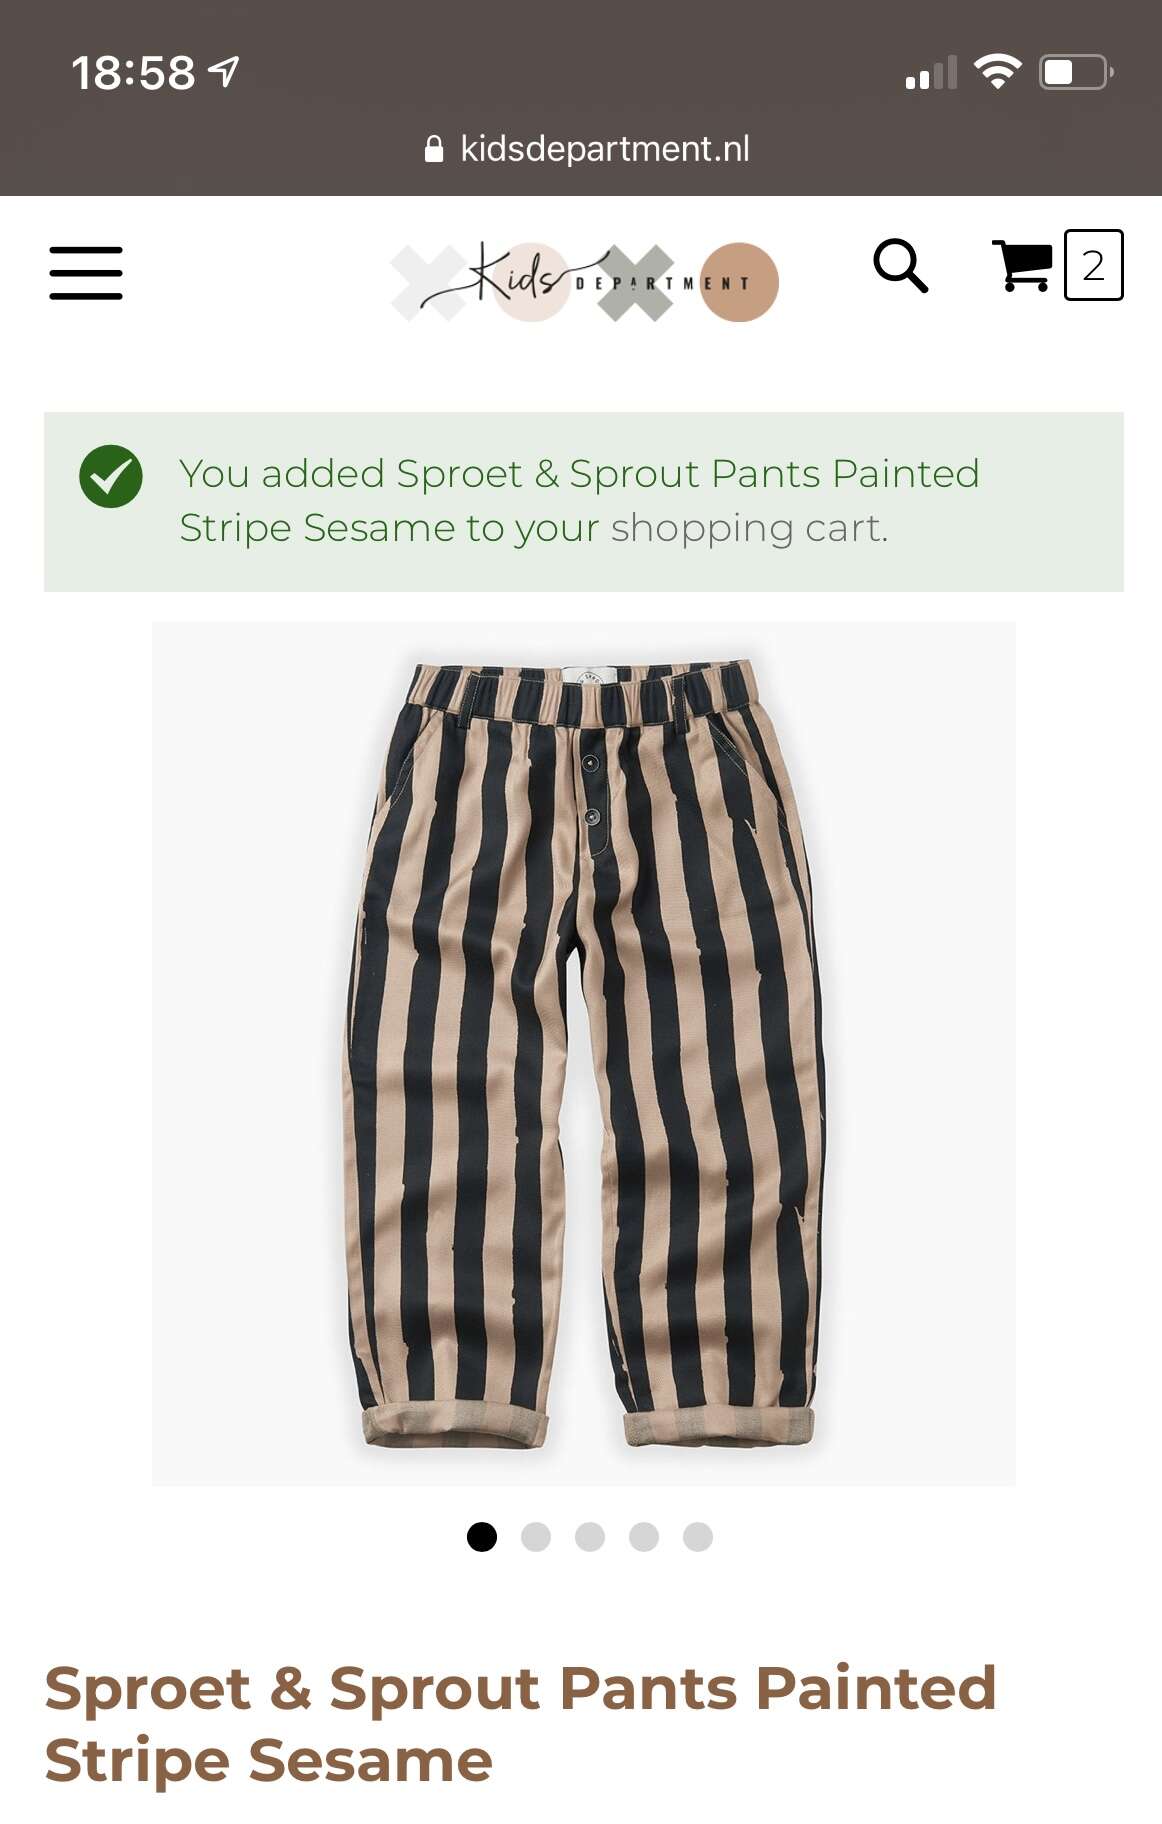Switch to the third product image dot
This screenshot has width=1162, height=1824.
590,1536
